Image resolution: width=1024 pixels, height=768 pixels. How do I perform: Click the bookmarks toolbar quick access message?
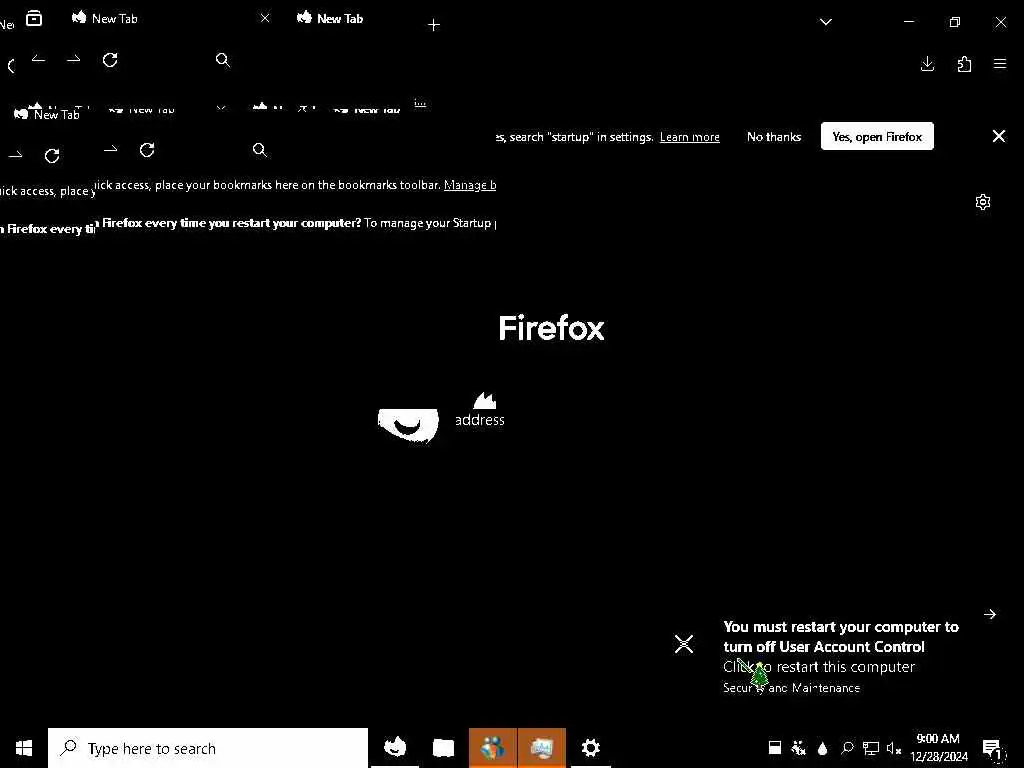(x=267, y=185)
